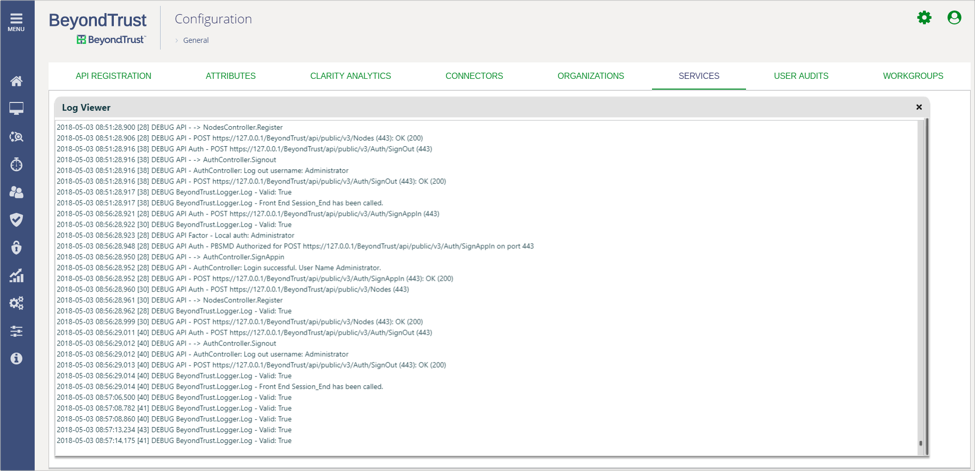Open the users group icon in sidebar

(16, 192)
